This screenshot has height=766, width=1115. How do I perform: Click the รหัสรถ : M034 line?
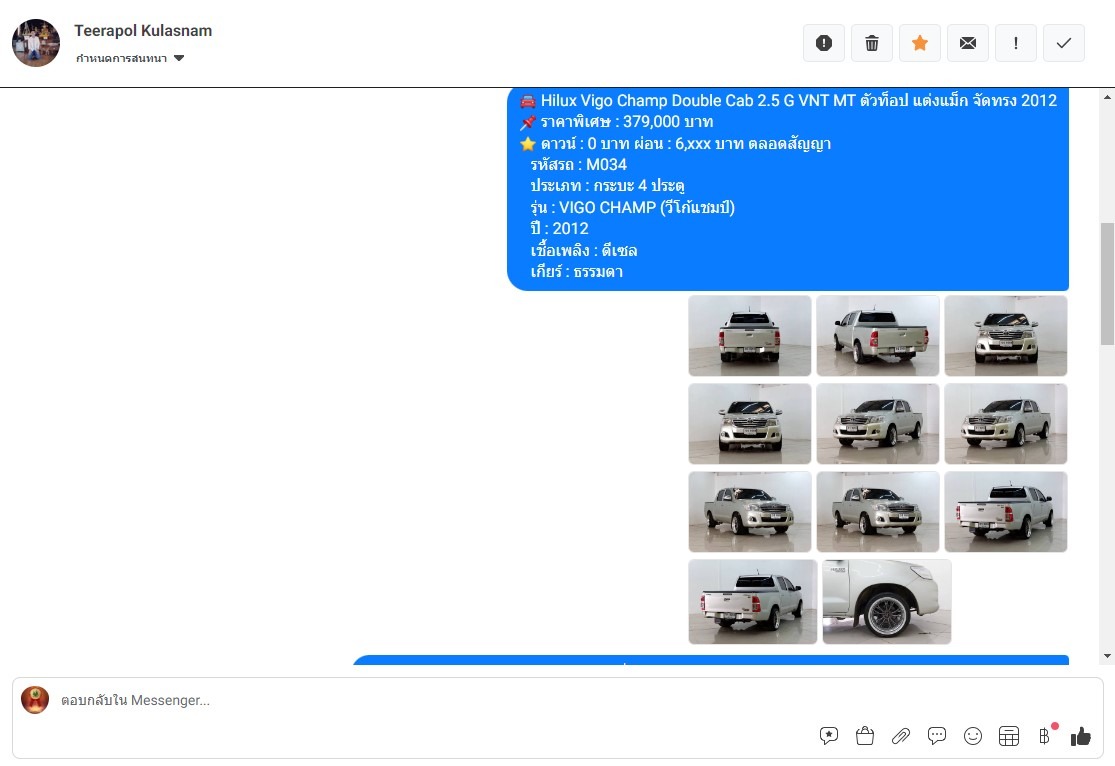[578, 164]
